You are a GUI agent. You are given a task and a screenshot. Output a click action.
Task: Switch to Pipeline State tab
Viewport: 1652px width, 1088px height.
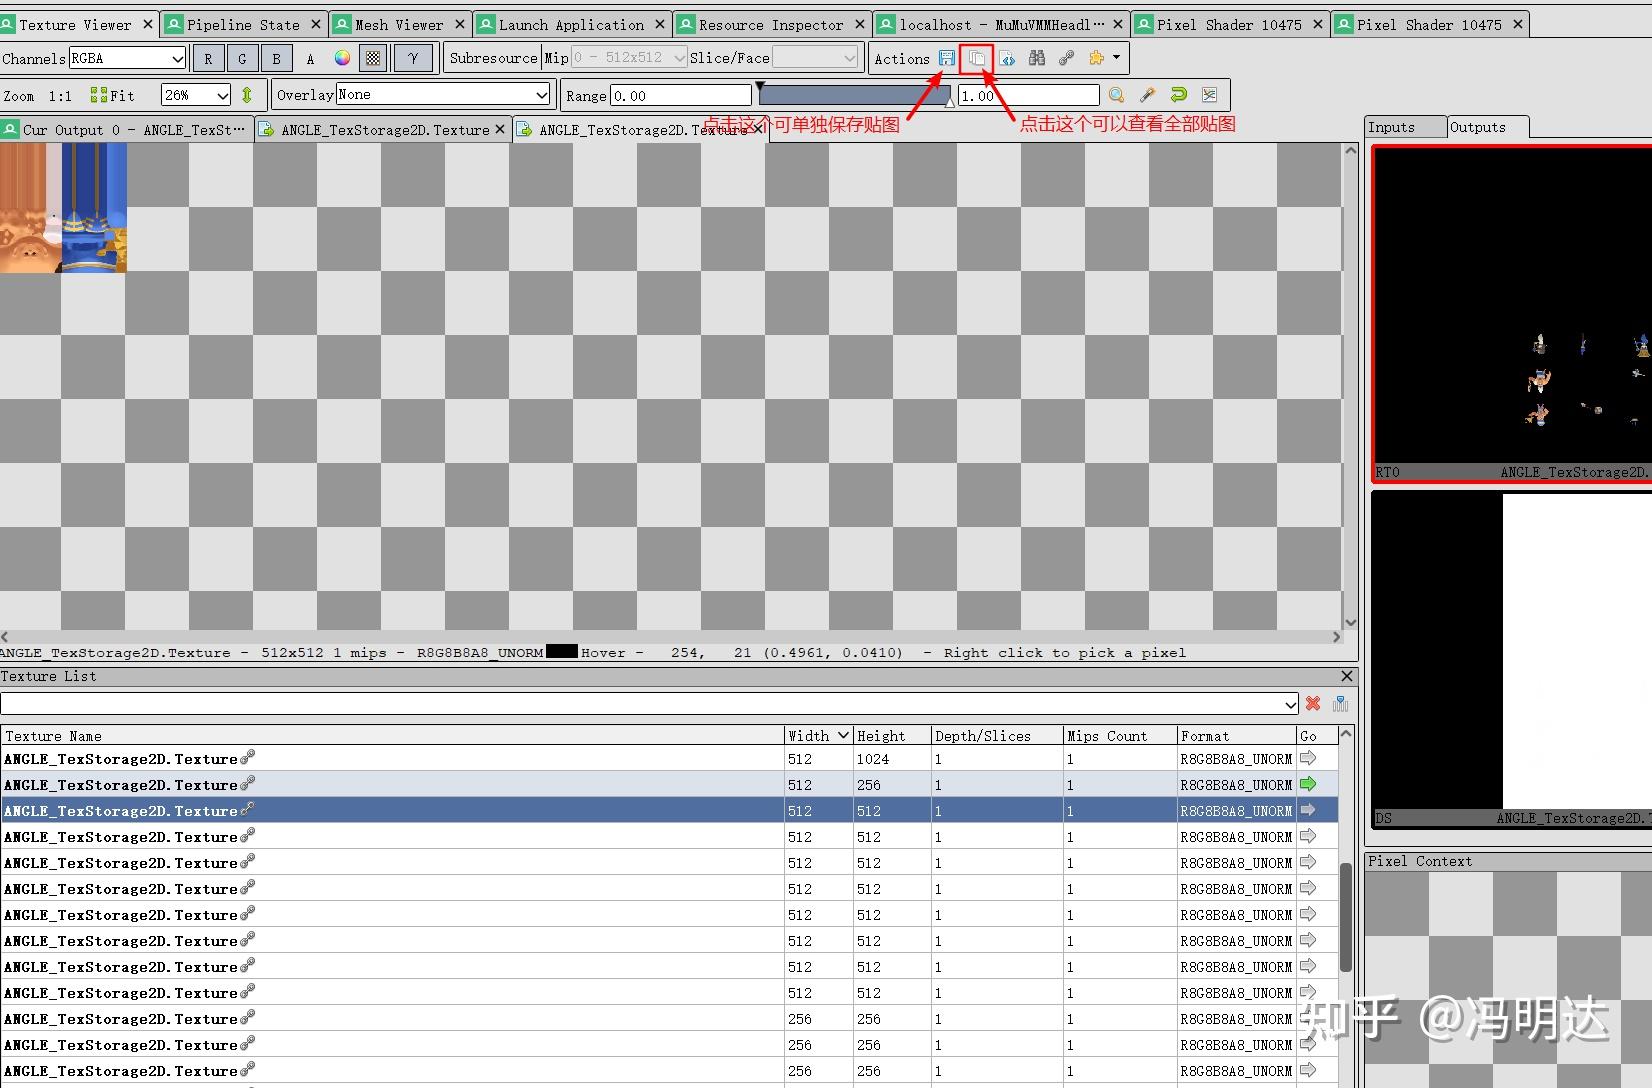click(243, 24)
